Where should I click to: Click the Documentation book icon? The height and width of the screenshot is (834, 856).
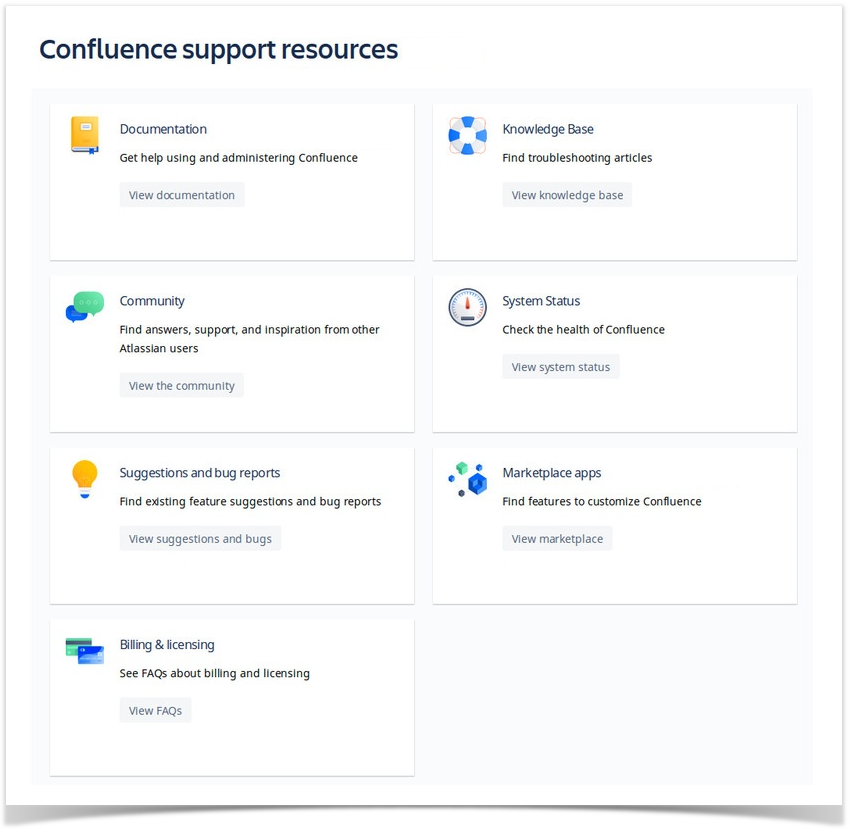(x=85, y=135)
